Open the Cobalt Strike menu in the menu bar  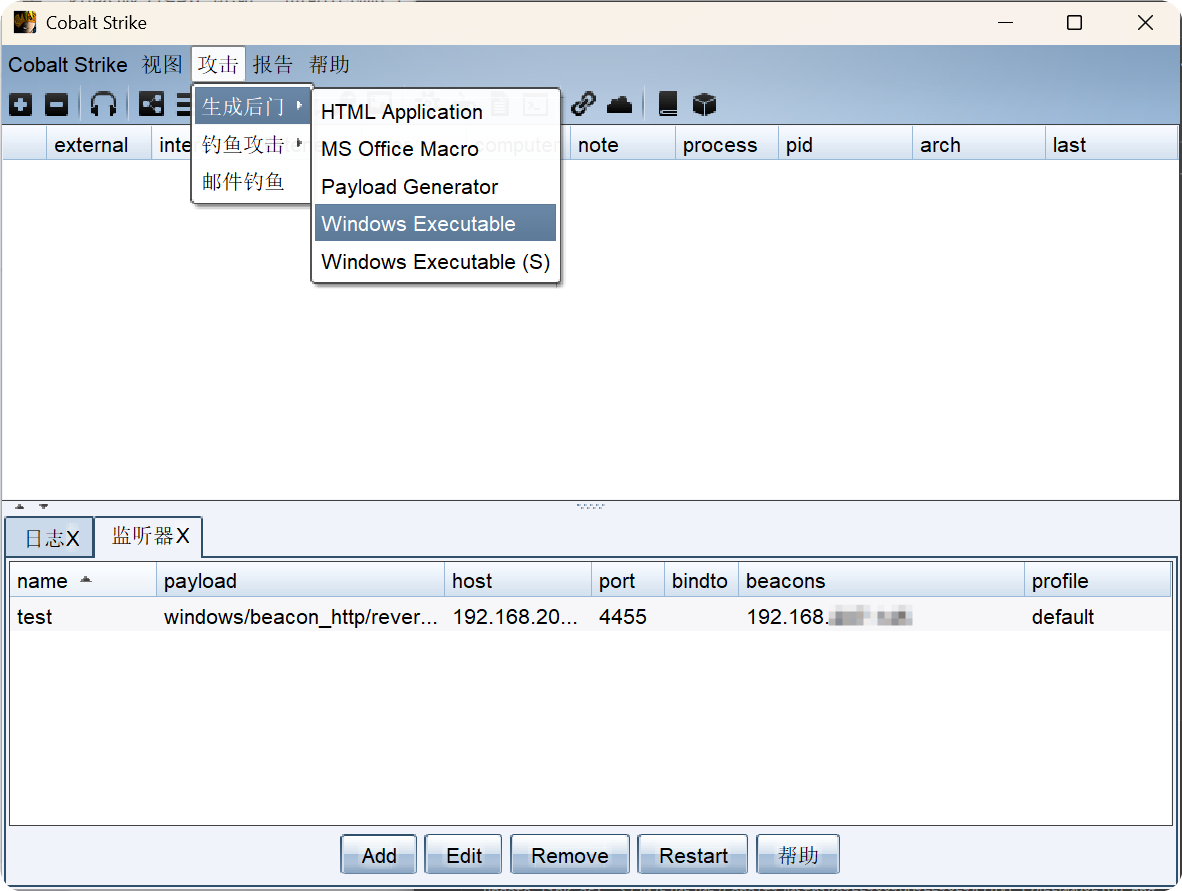68,65
